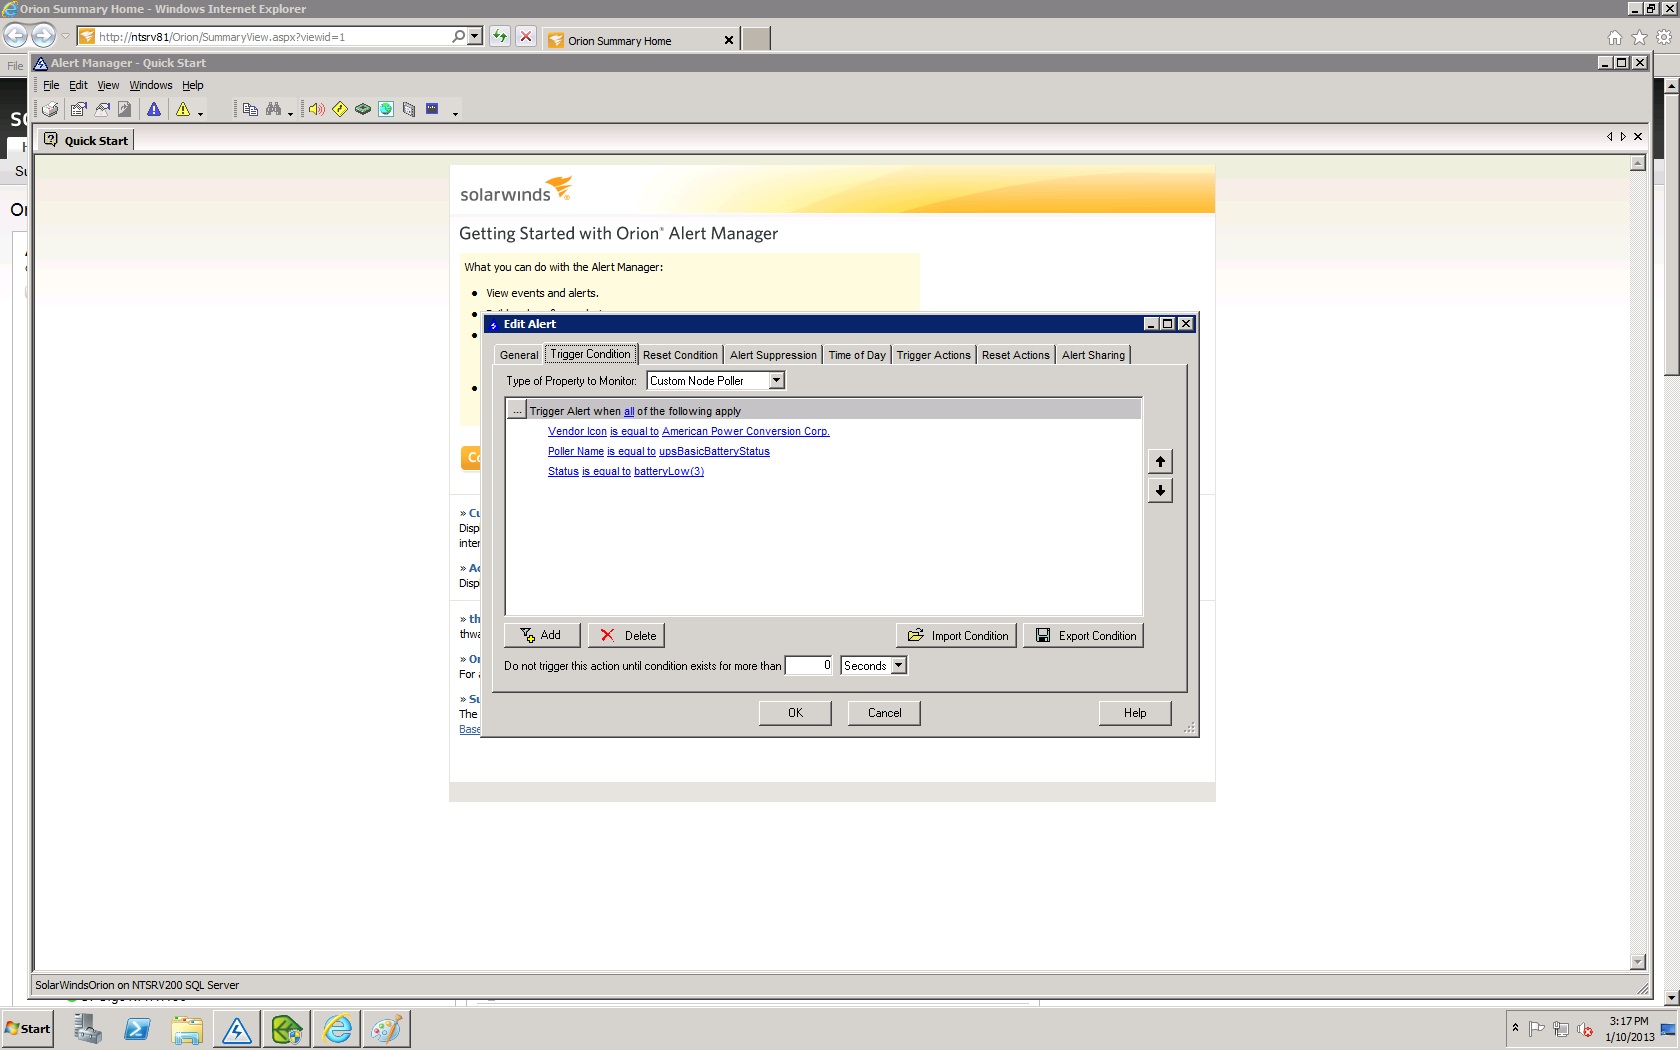Click the yellow warning triangle toolbar icon
This screenshot has width=1680, height=1050.
pyautogui.click(x=183, y=110)
